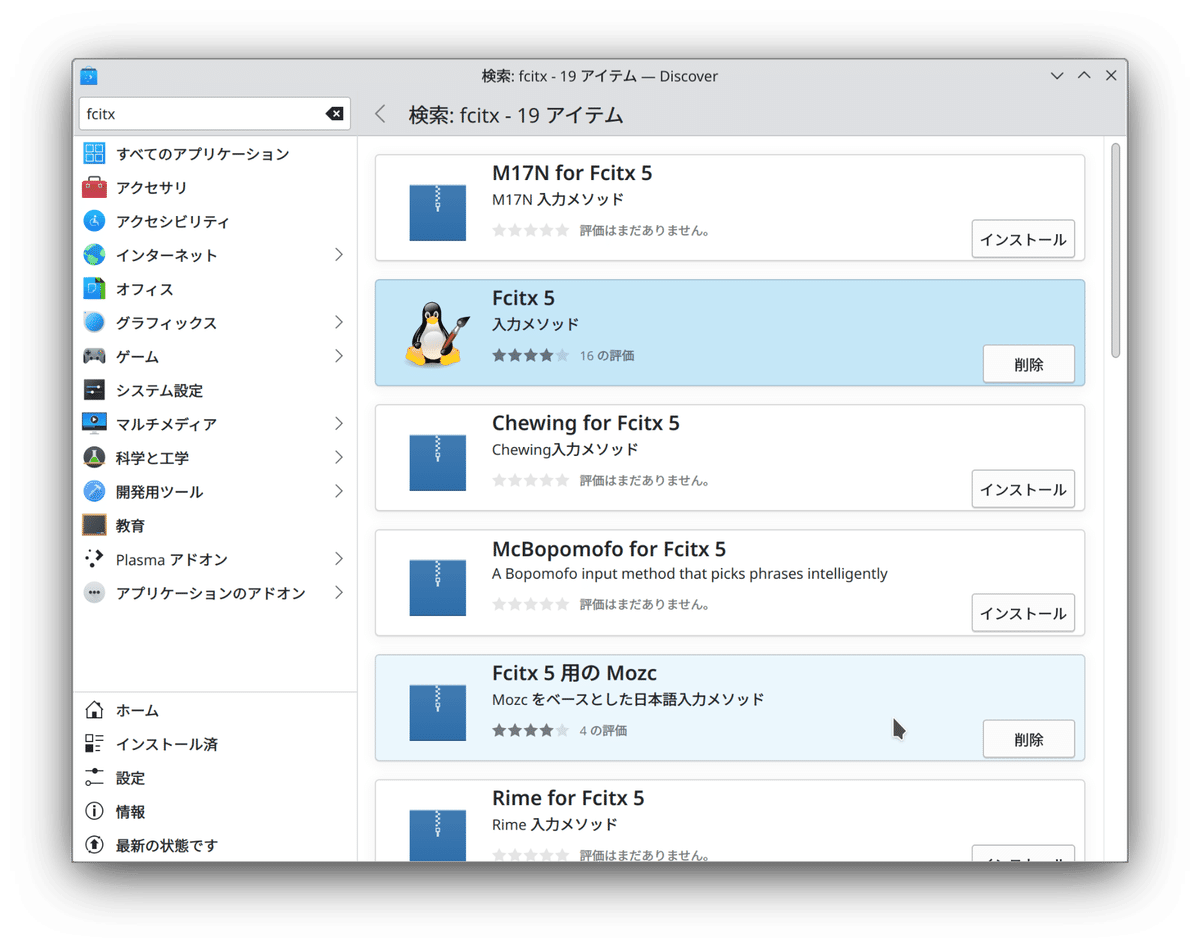Click Chewing for Fcitx 5 empty stars
1200x948 pixels.
[x=530, y=480]
